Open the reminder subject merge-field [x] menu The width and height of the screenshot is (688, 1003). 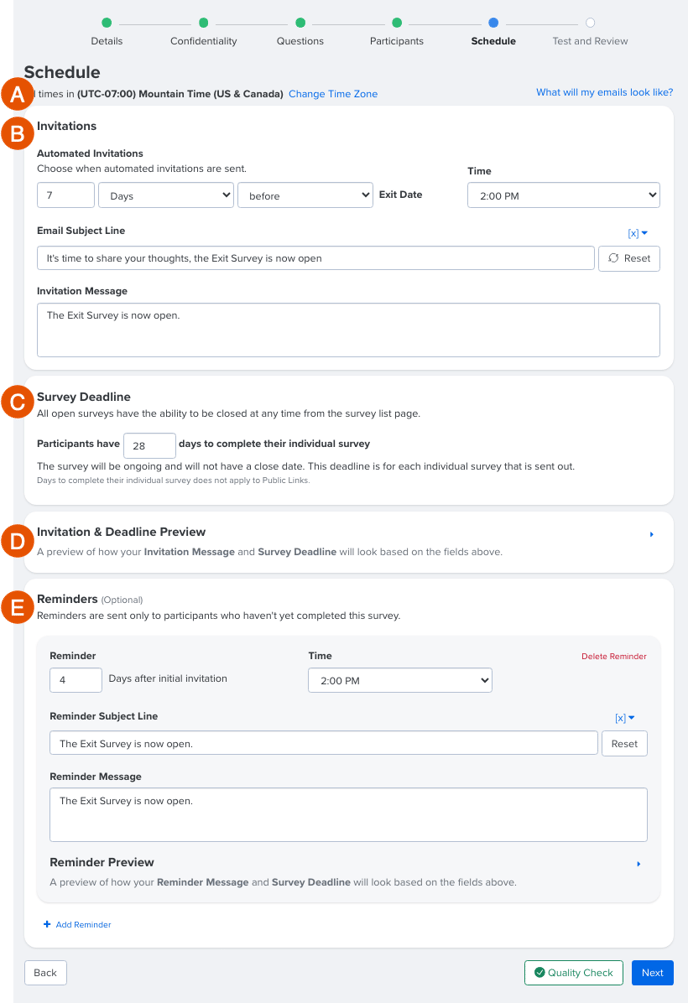pos(625,718)
